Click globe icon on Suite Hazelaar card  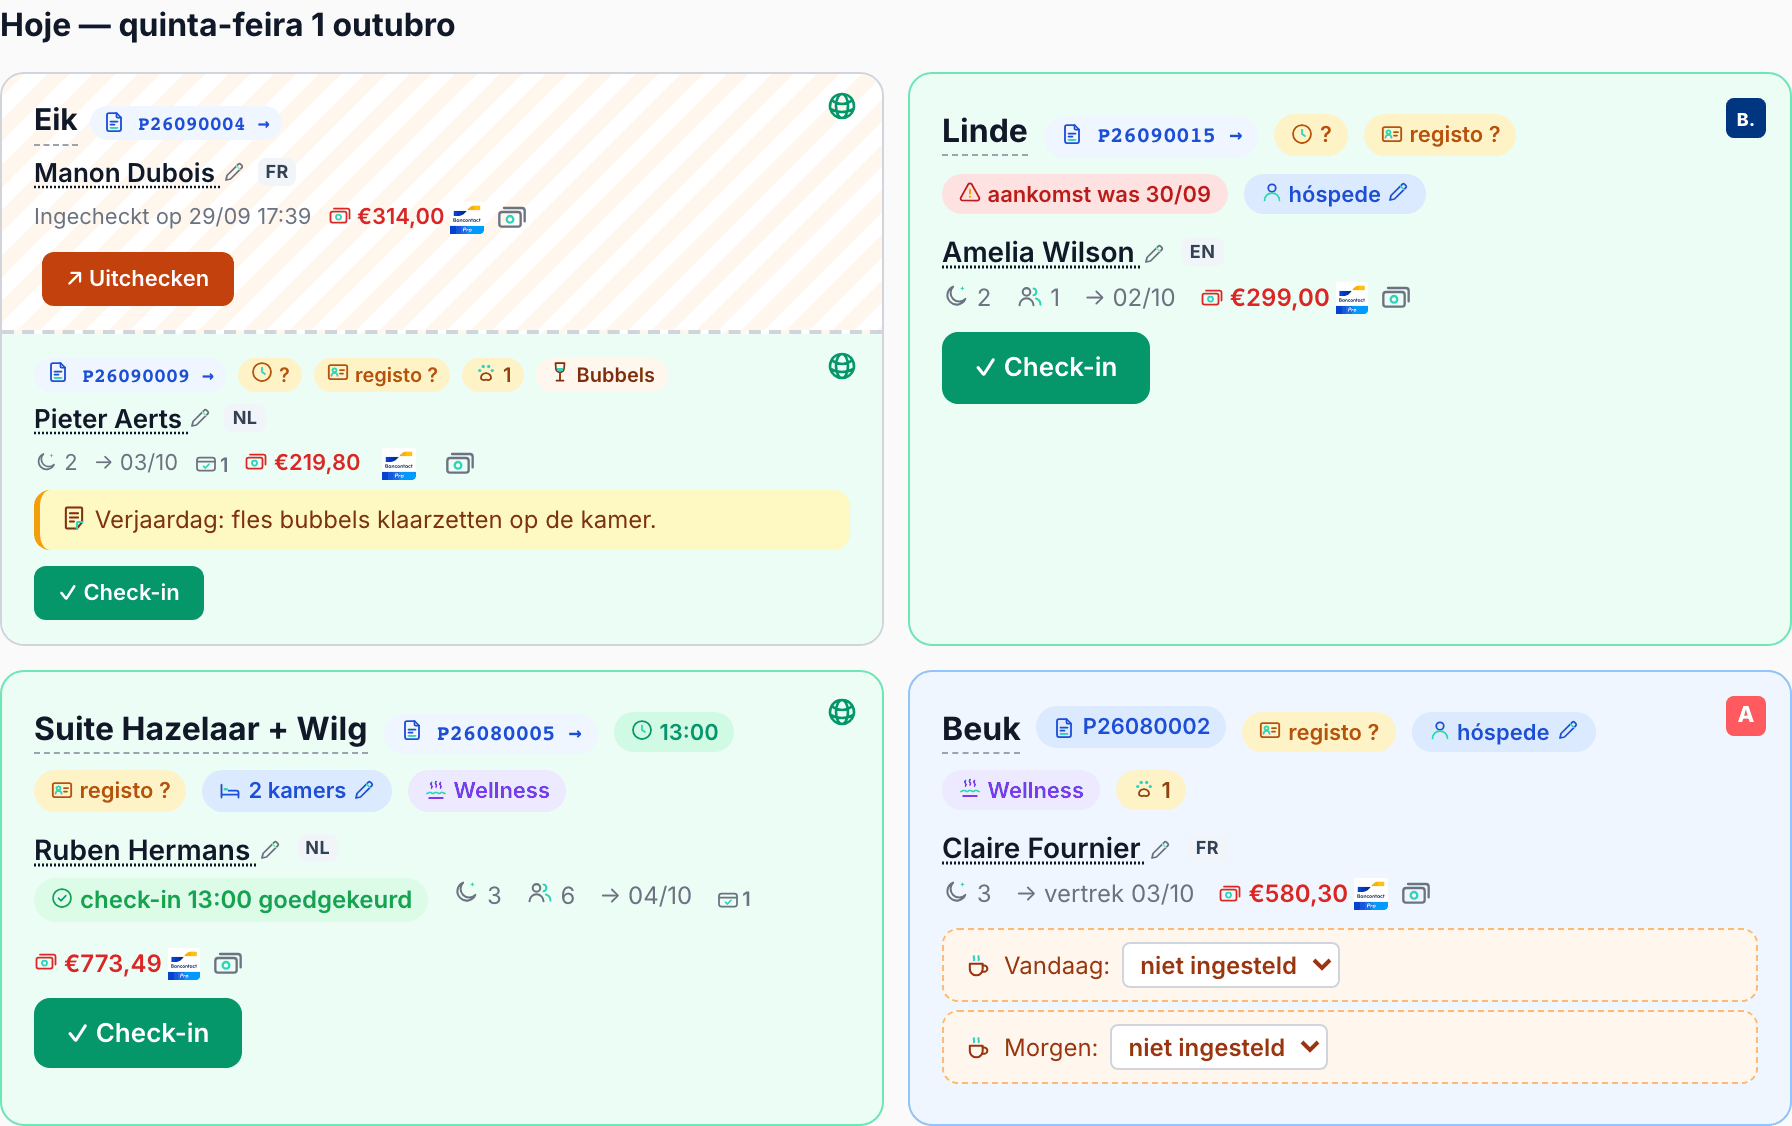tap(842, 712)
